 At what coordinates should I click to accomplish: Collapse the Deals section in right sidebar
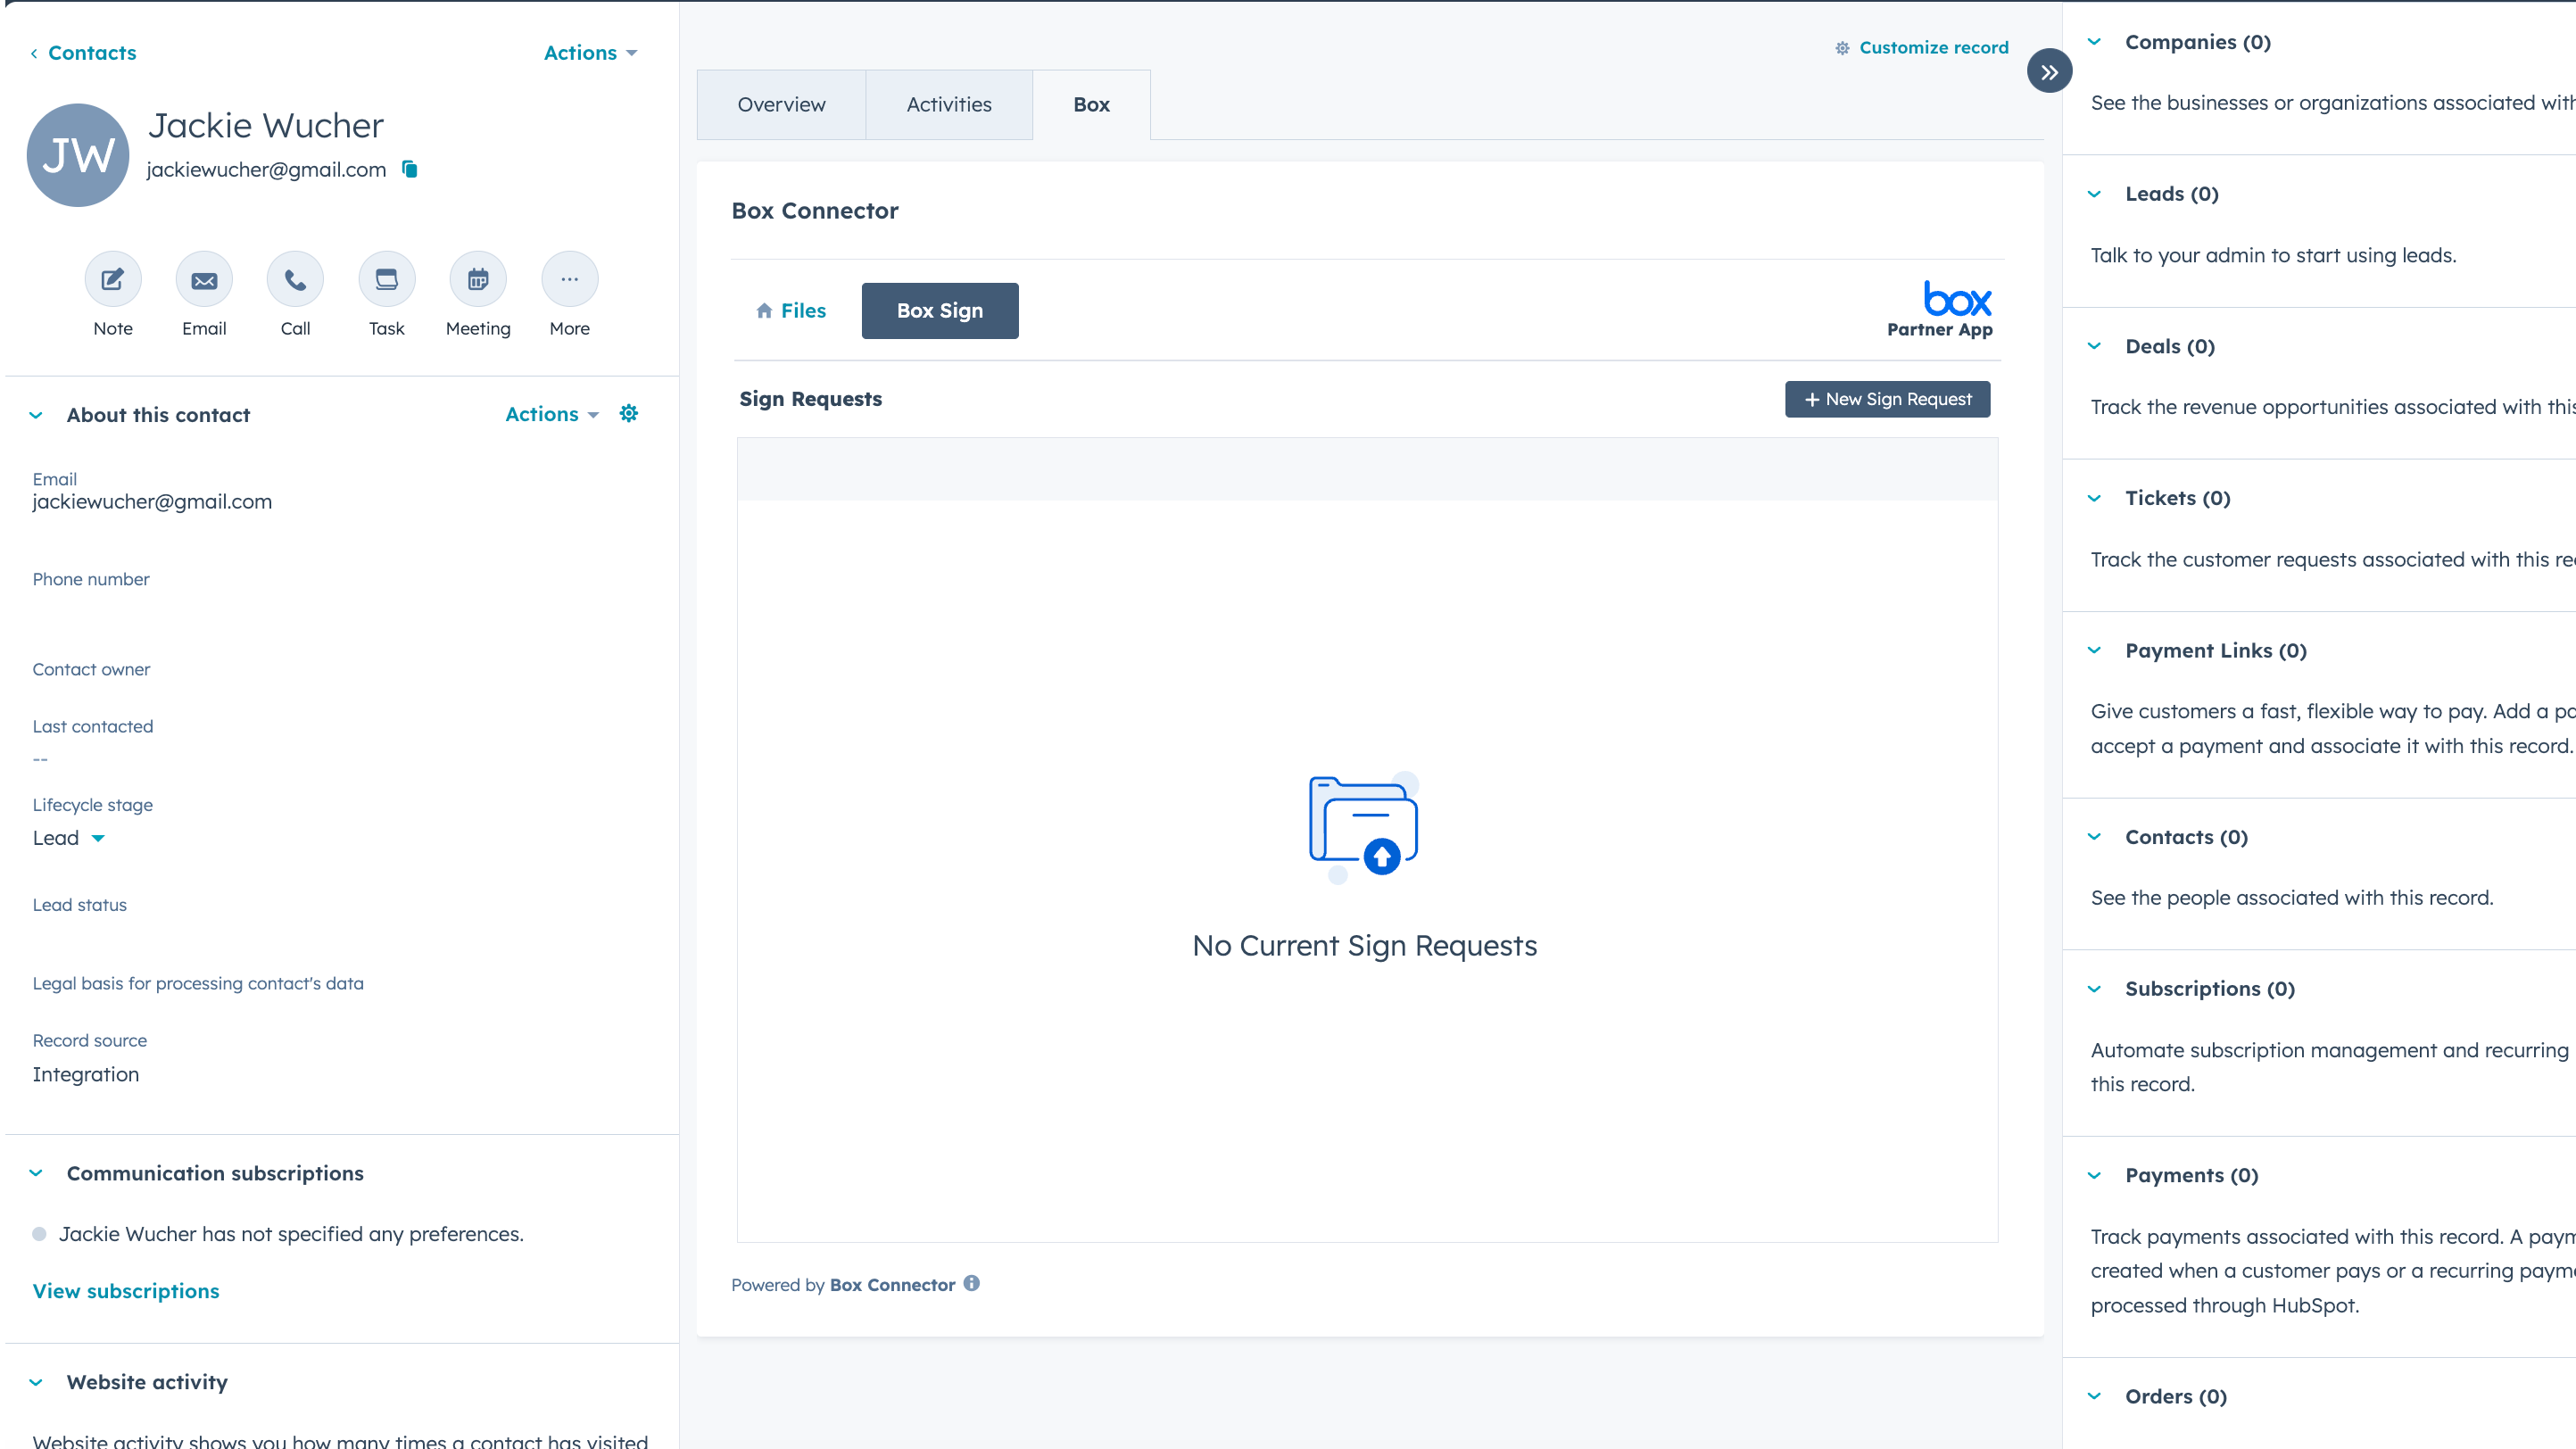click(2095, 346)
